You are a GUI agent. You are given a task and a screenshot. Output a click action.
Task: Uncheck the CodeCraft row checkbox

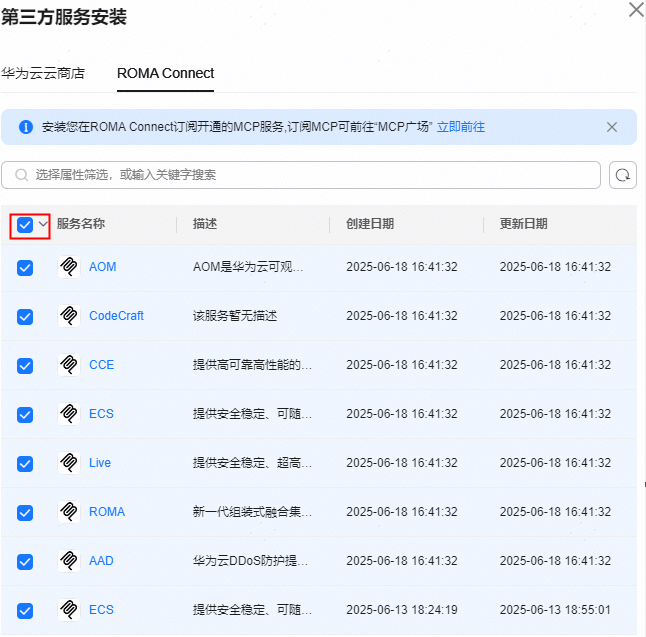(25, 316)
